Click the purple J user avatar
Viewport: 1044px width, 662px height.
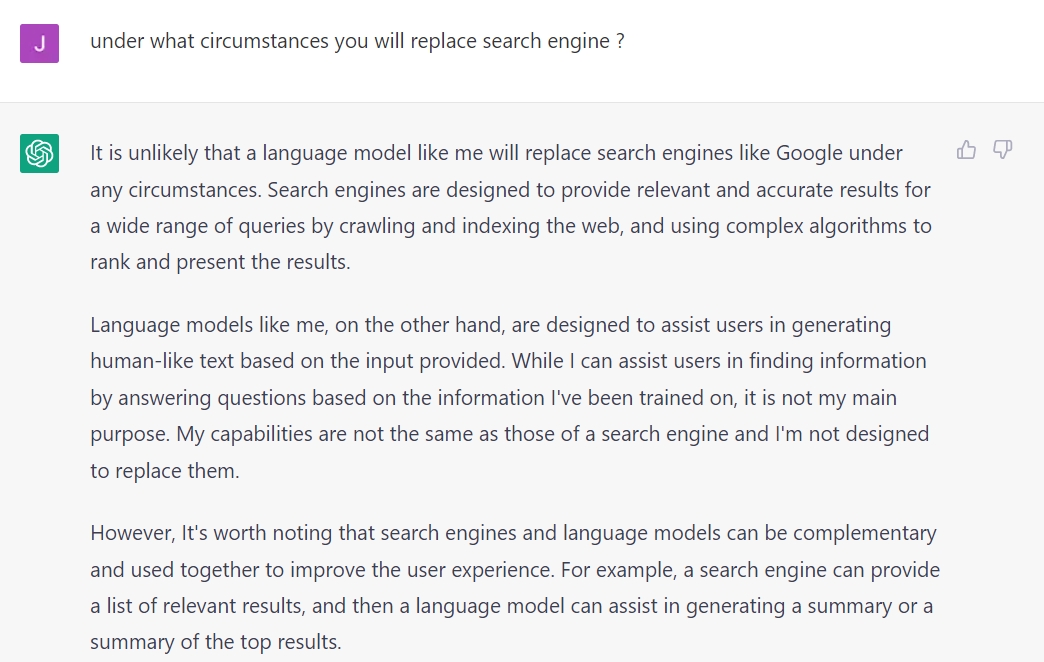click(x=39, y=43)
